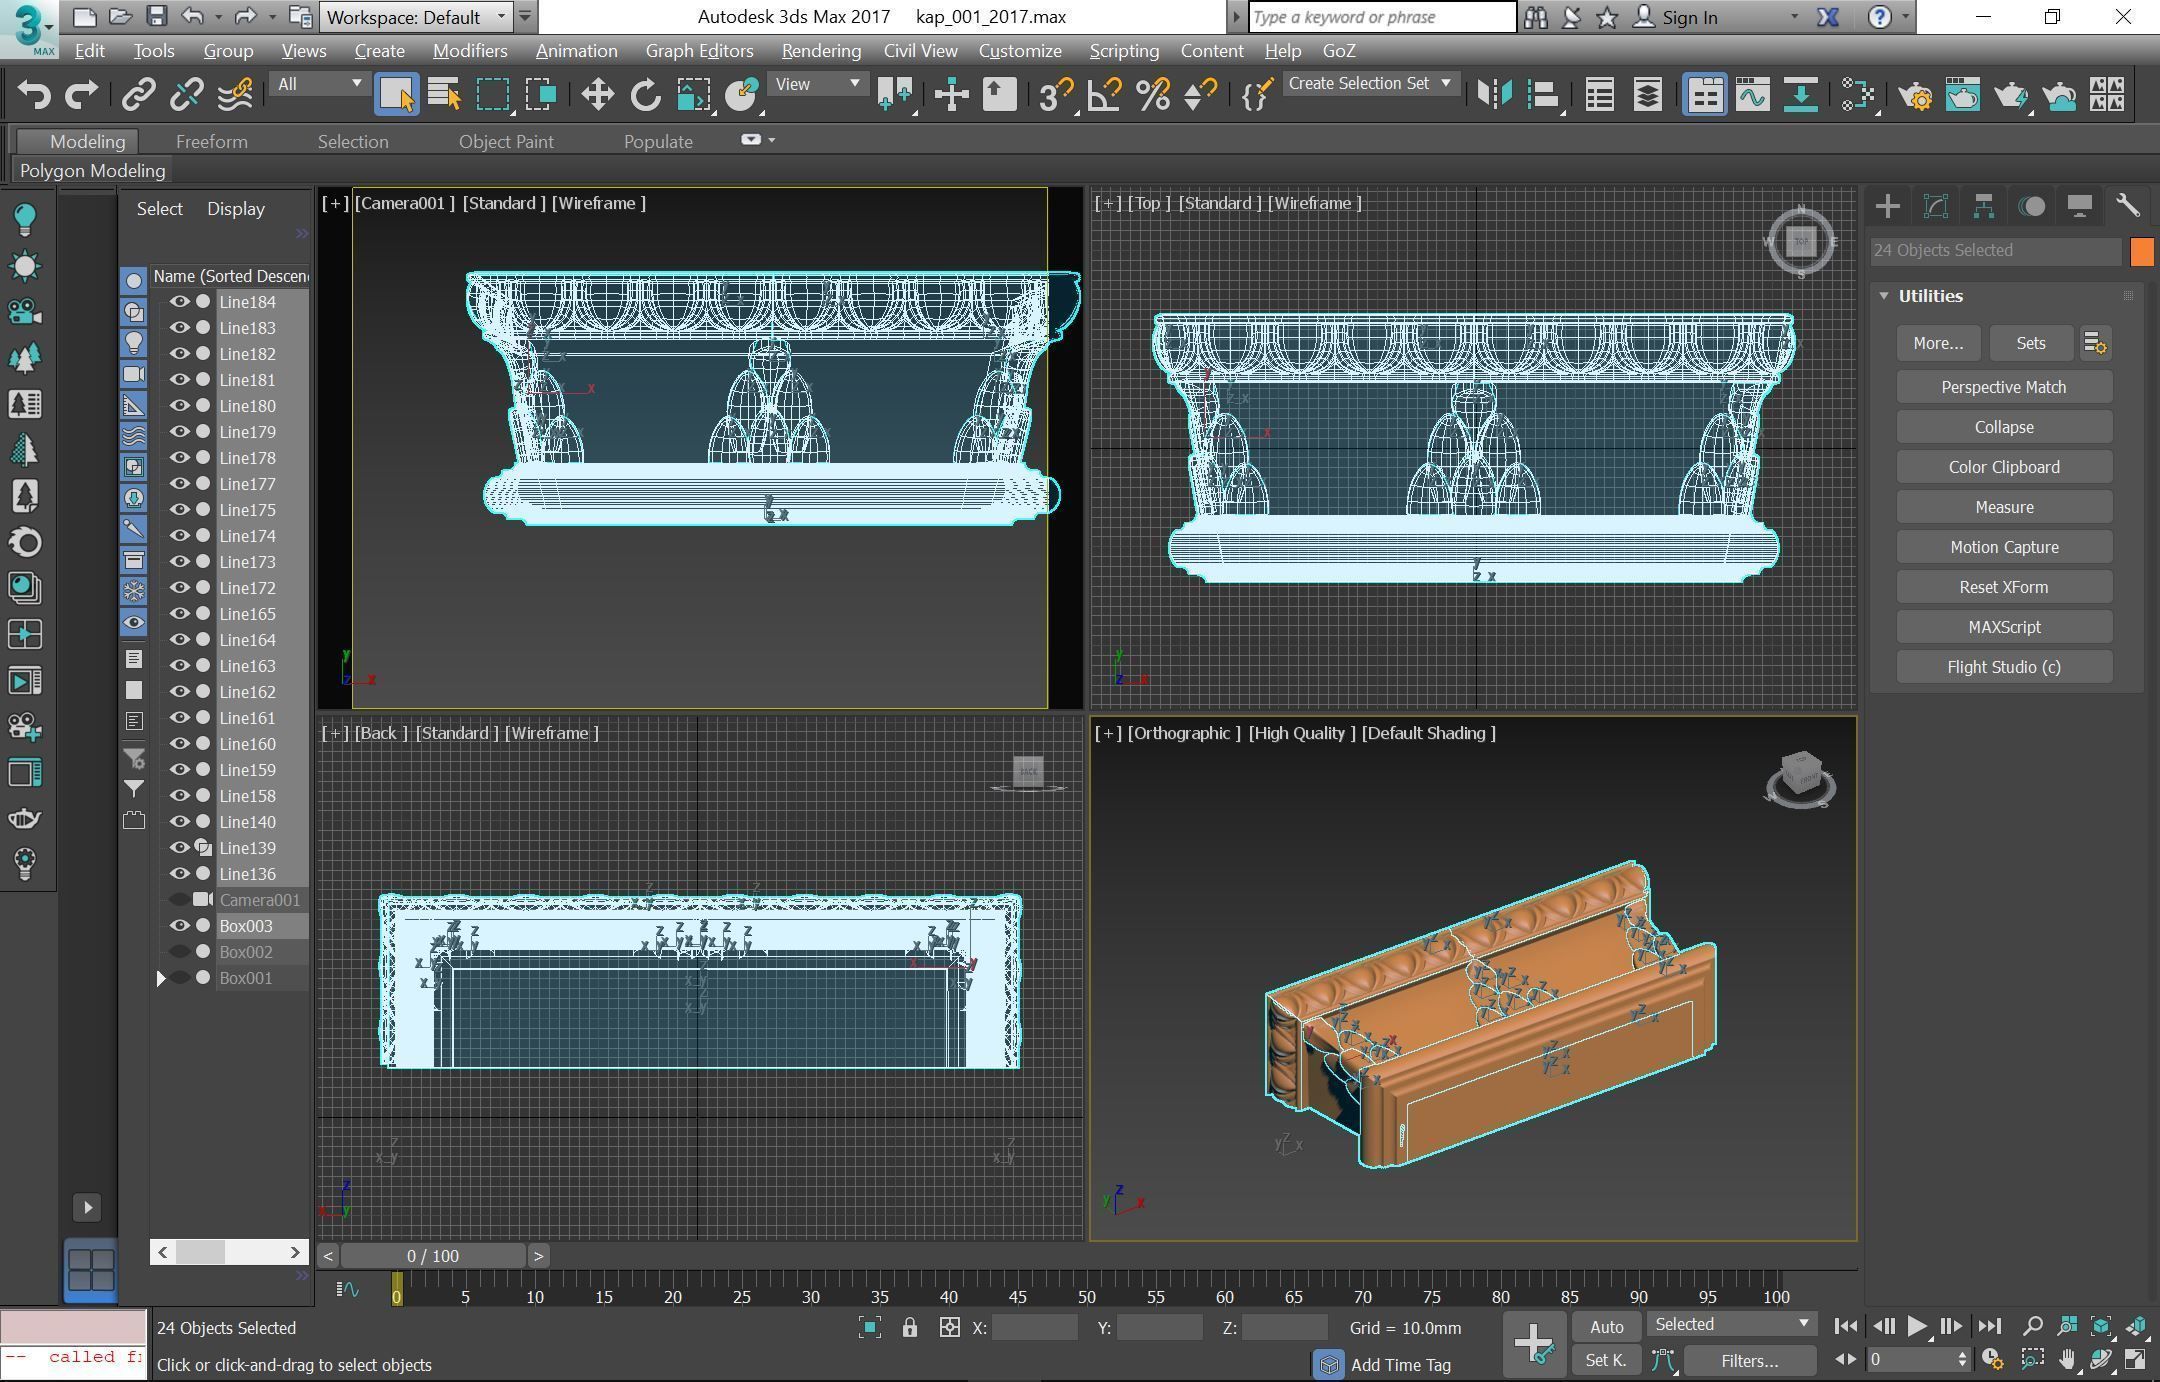Toggle Set Key mode button
2160x1382 pixels.
[x=1606, y=1360]
